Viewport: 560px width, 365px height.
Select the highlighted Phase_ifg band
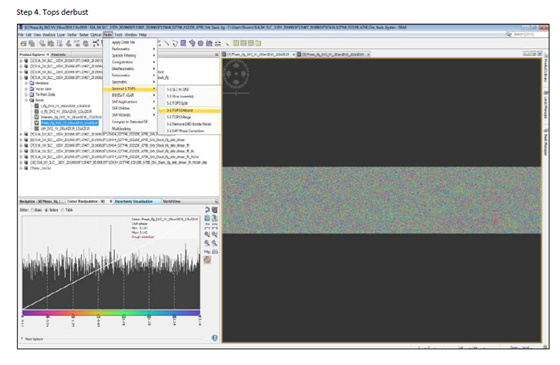(x=70, y=123)
